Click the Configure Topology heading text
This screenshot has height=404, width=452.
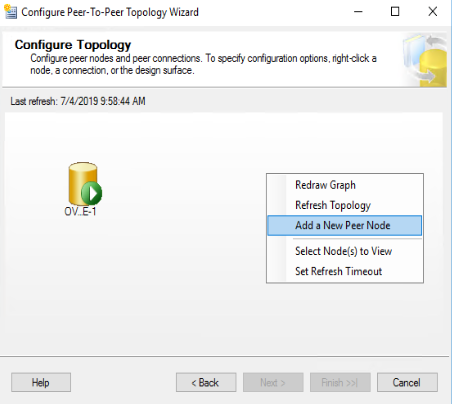(73, 45)
